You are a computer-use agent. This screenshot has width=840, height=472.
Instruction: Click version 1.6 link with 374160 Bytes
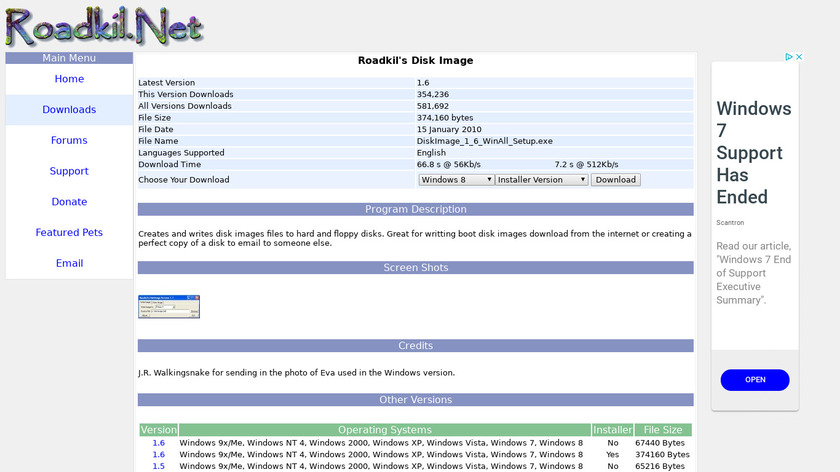coord(159,455)
